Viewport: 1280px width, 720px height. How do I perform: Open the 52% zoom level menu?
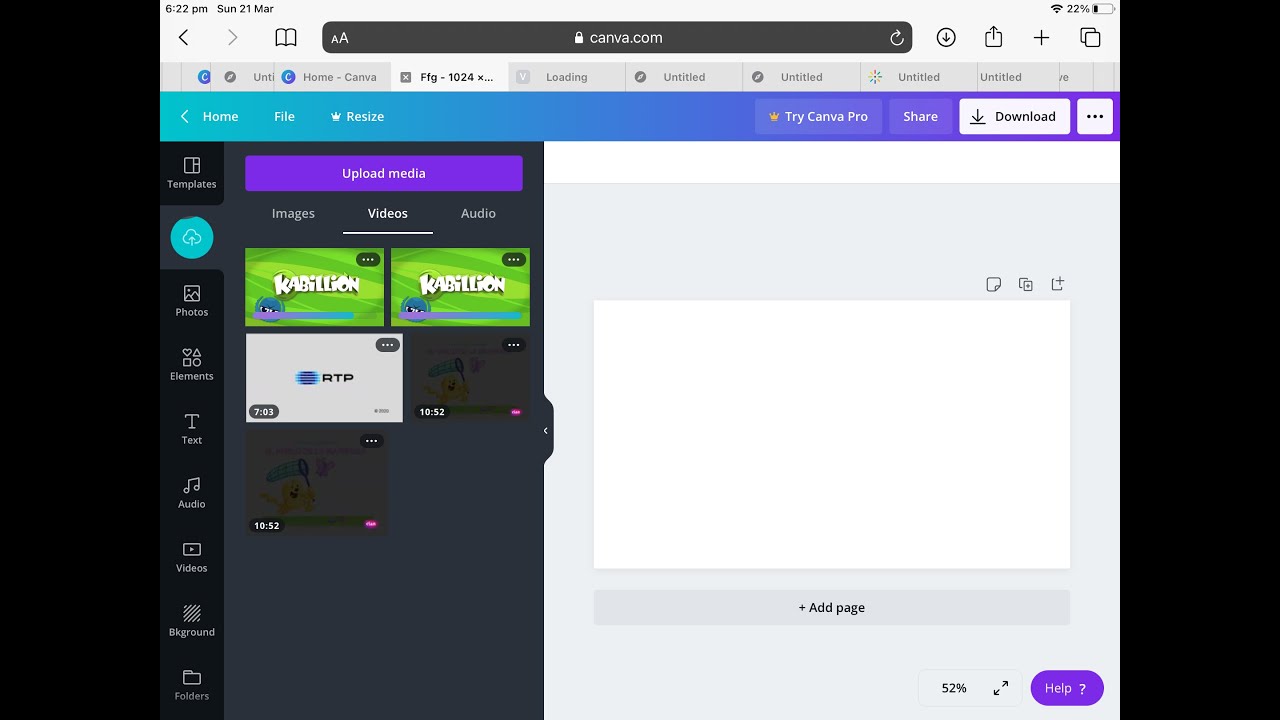(x=954, y=688)
